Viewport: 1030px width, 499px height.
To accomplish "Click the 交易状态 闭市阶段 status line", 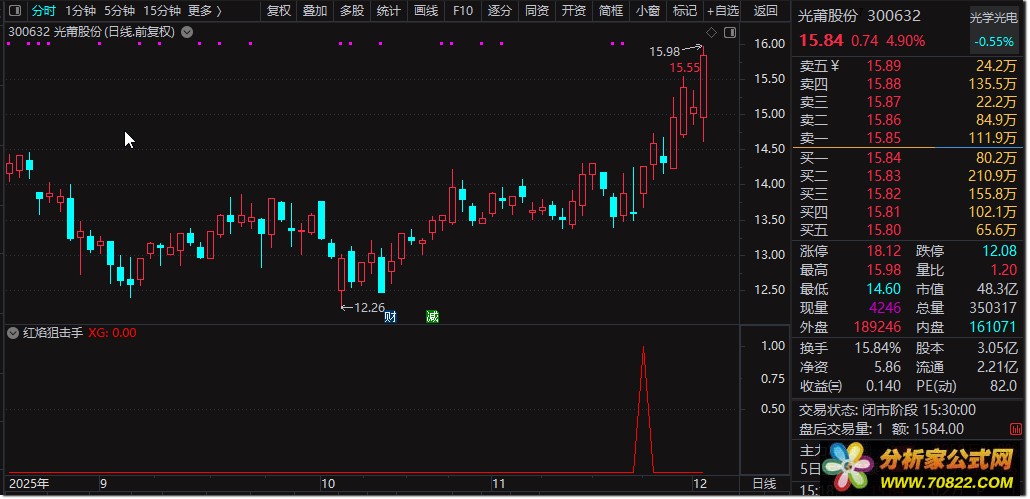I will [887, 410].
